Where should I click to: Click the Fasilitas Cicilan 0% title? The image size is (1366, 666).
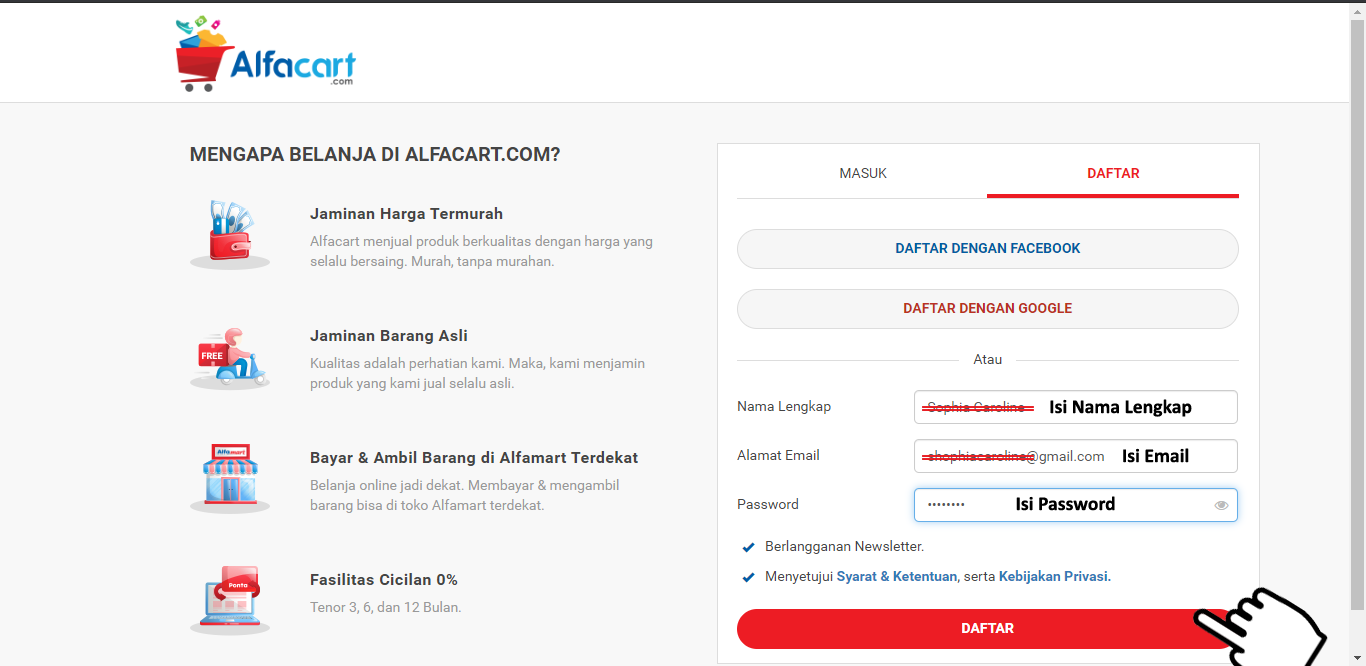coord(384,580)
